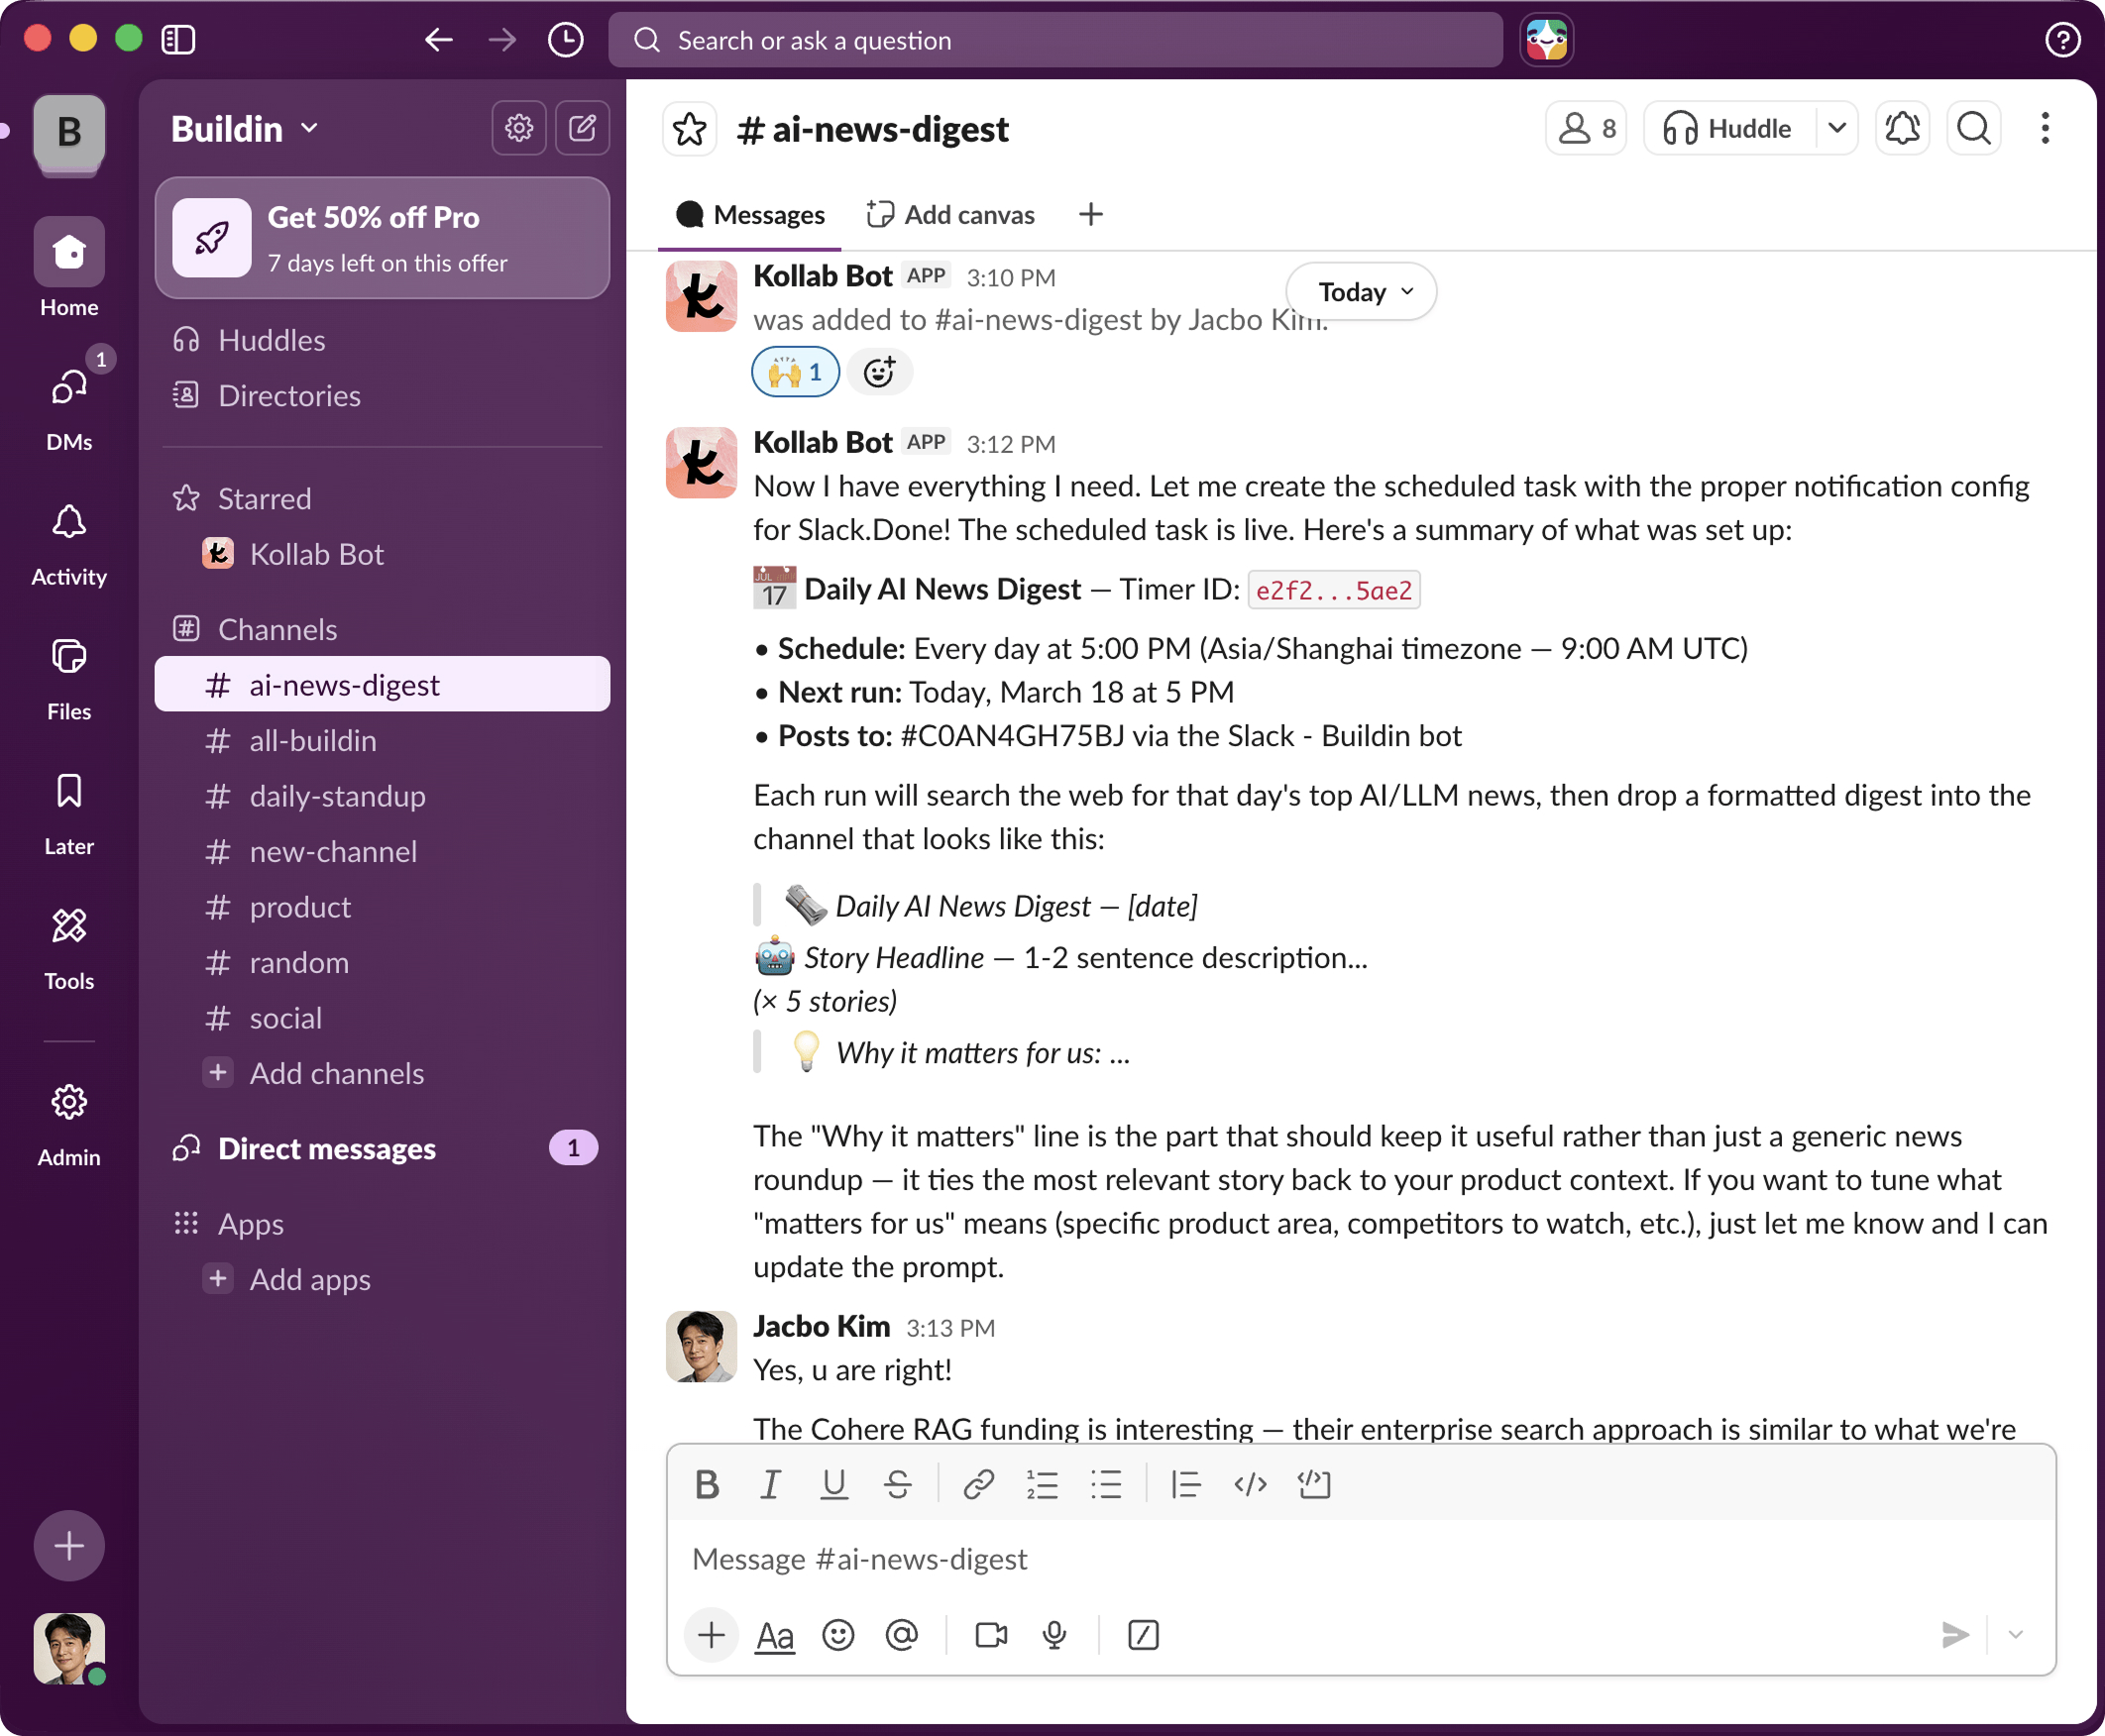The image size is (2105, 1736).
Task: Select the Activity icon in the left rail
Action: click(x=68, y=522)
